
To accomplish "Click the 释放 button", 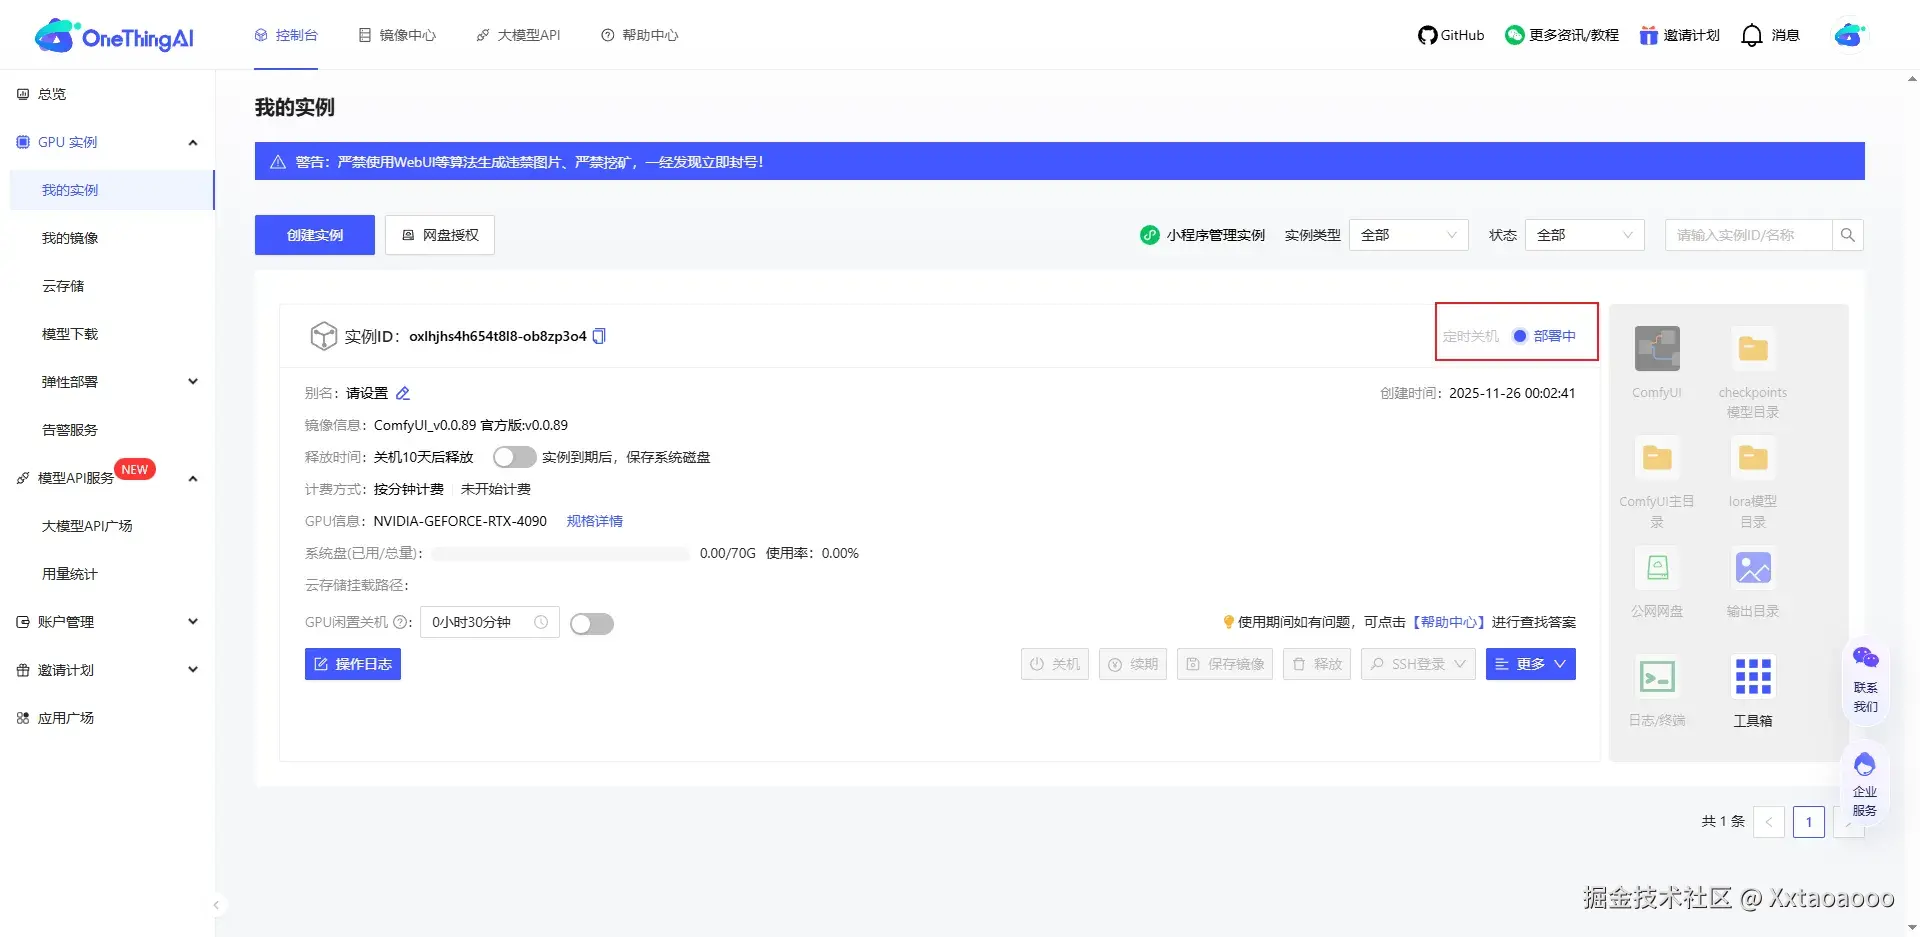I will (x=1317, y=664).
